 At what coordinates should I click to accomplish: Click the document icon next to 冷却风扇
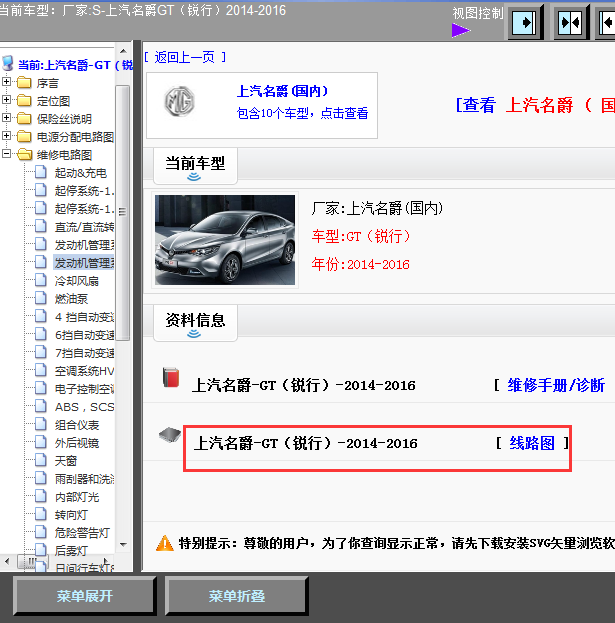40,280
